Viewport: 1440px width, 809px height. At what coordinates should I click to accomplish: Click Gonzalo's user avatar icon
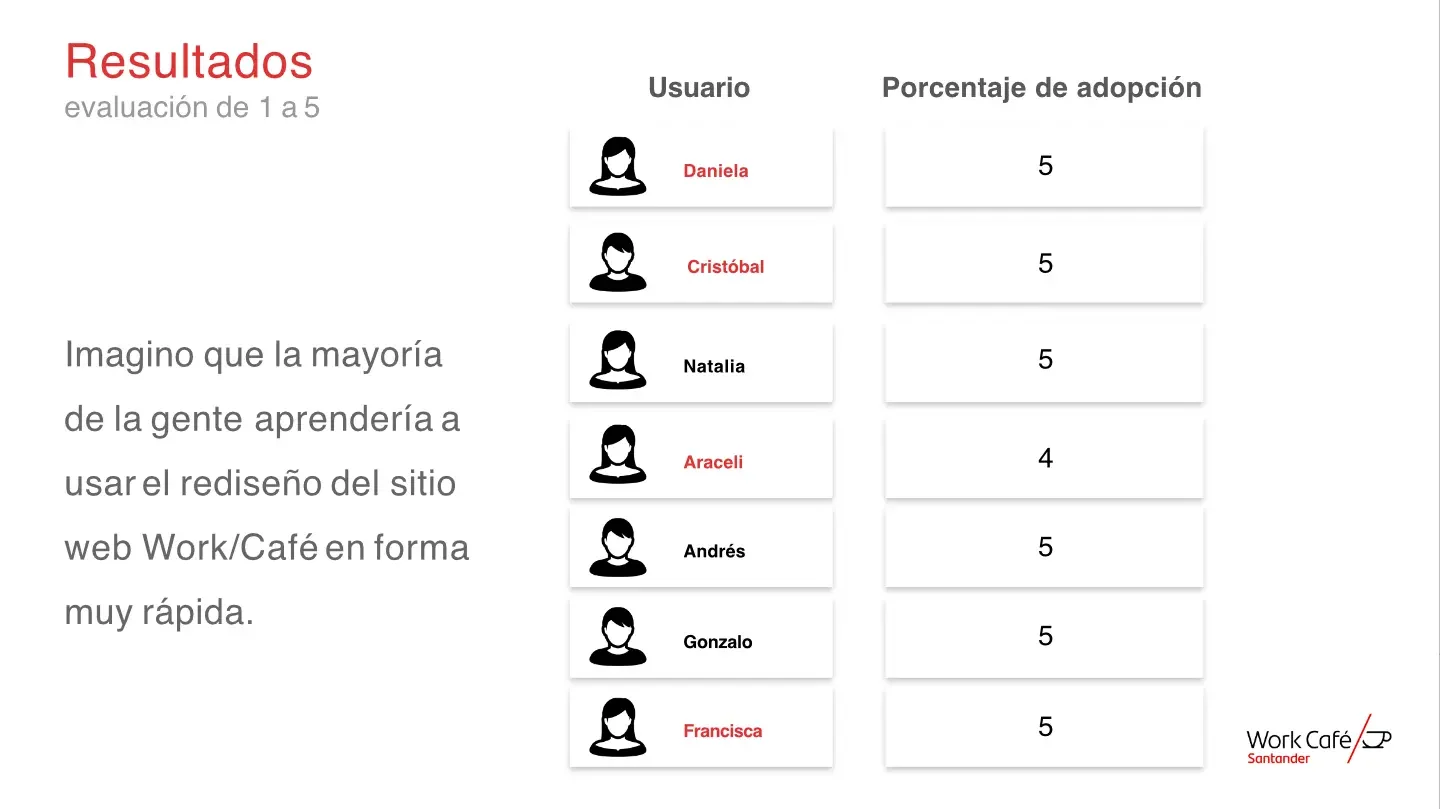pyautogui.click(x=617, y=637)
